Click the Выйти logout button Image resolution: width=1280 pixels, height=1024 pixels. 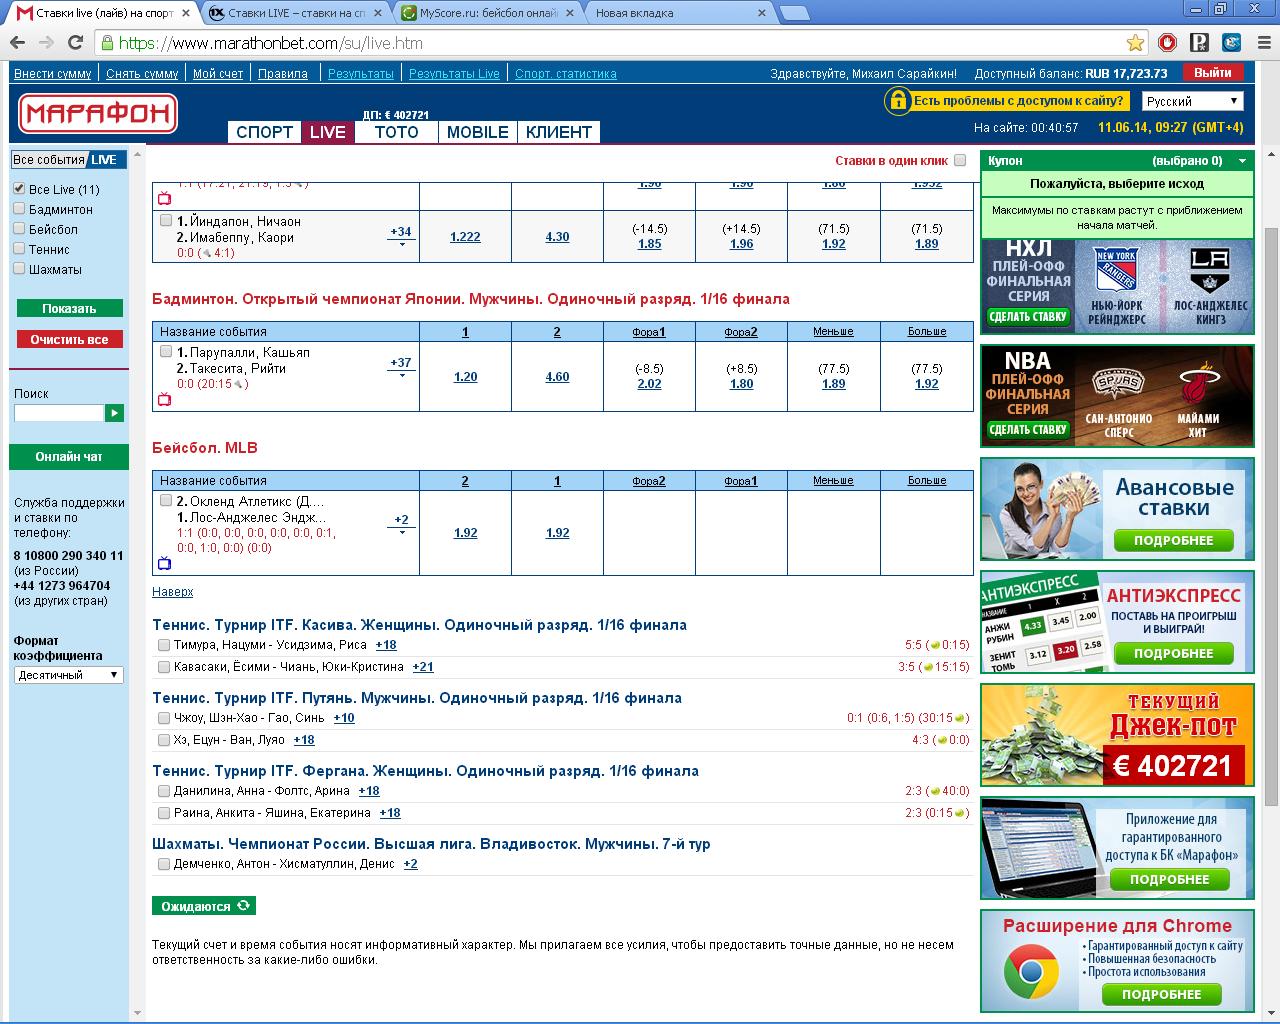tap(1212, 73)
